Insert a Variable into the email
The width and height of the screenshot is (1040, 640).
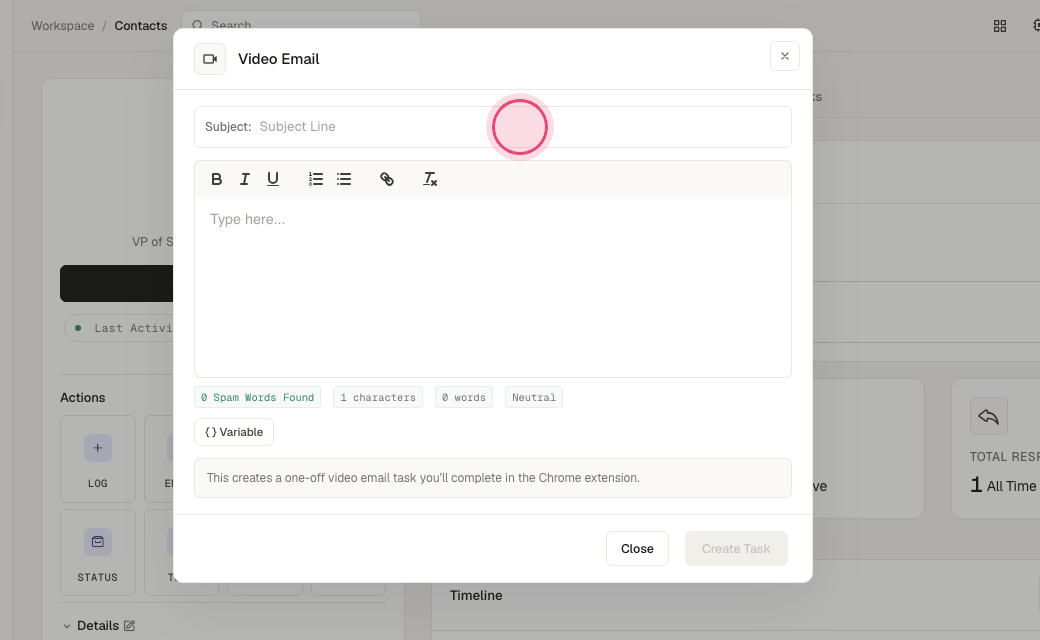pyautogui.click(x=234, y=432)
